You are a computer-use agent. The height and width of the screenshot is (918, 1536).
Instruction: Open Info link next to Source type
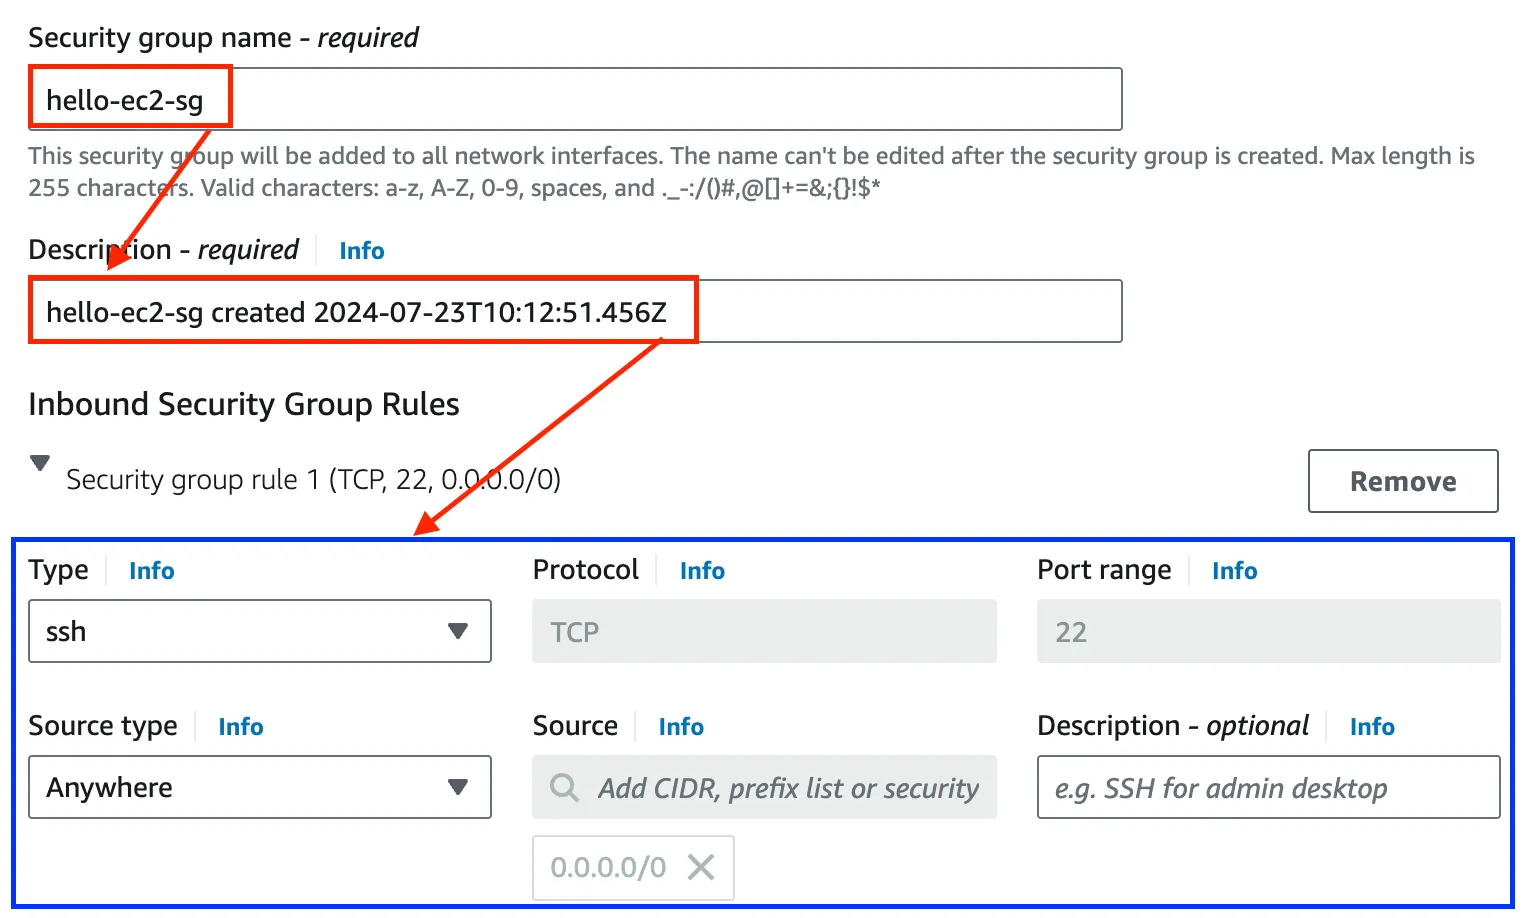tap(241, 727)
